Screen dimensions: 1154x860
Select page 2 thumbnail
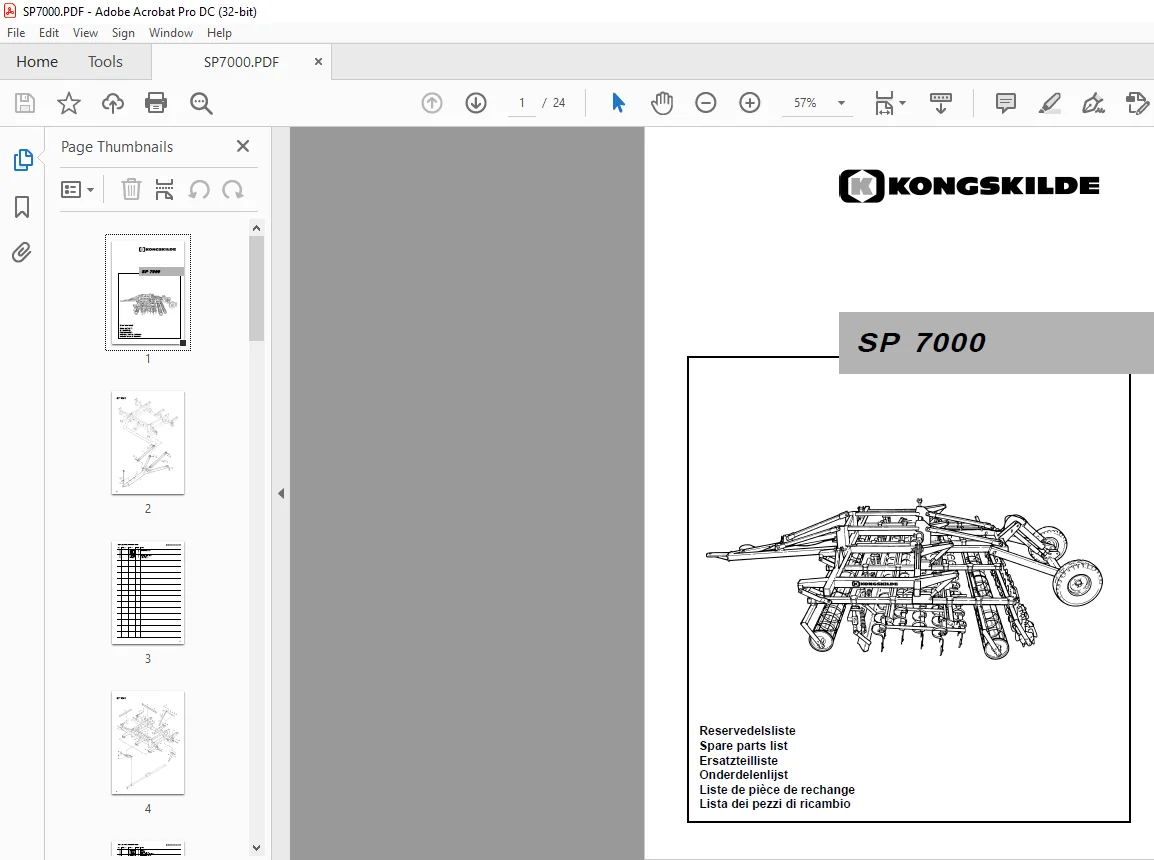pyautogui.click(x=148, y=443)
